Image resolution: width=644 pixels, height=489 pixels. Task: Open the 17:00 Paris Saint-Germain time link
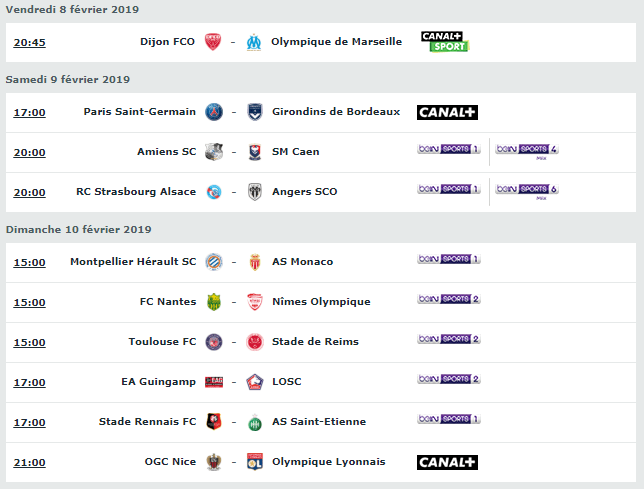tap(30, 112)
